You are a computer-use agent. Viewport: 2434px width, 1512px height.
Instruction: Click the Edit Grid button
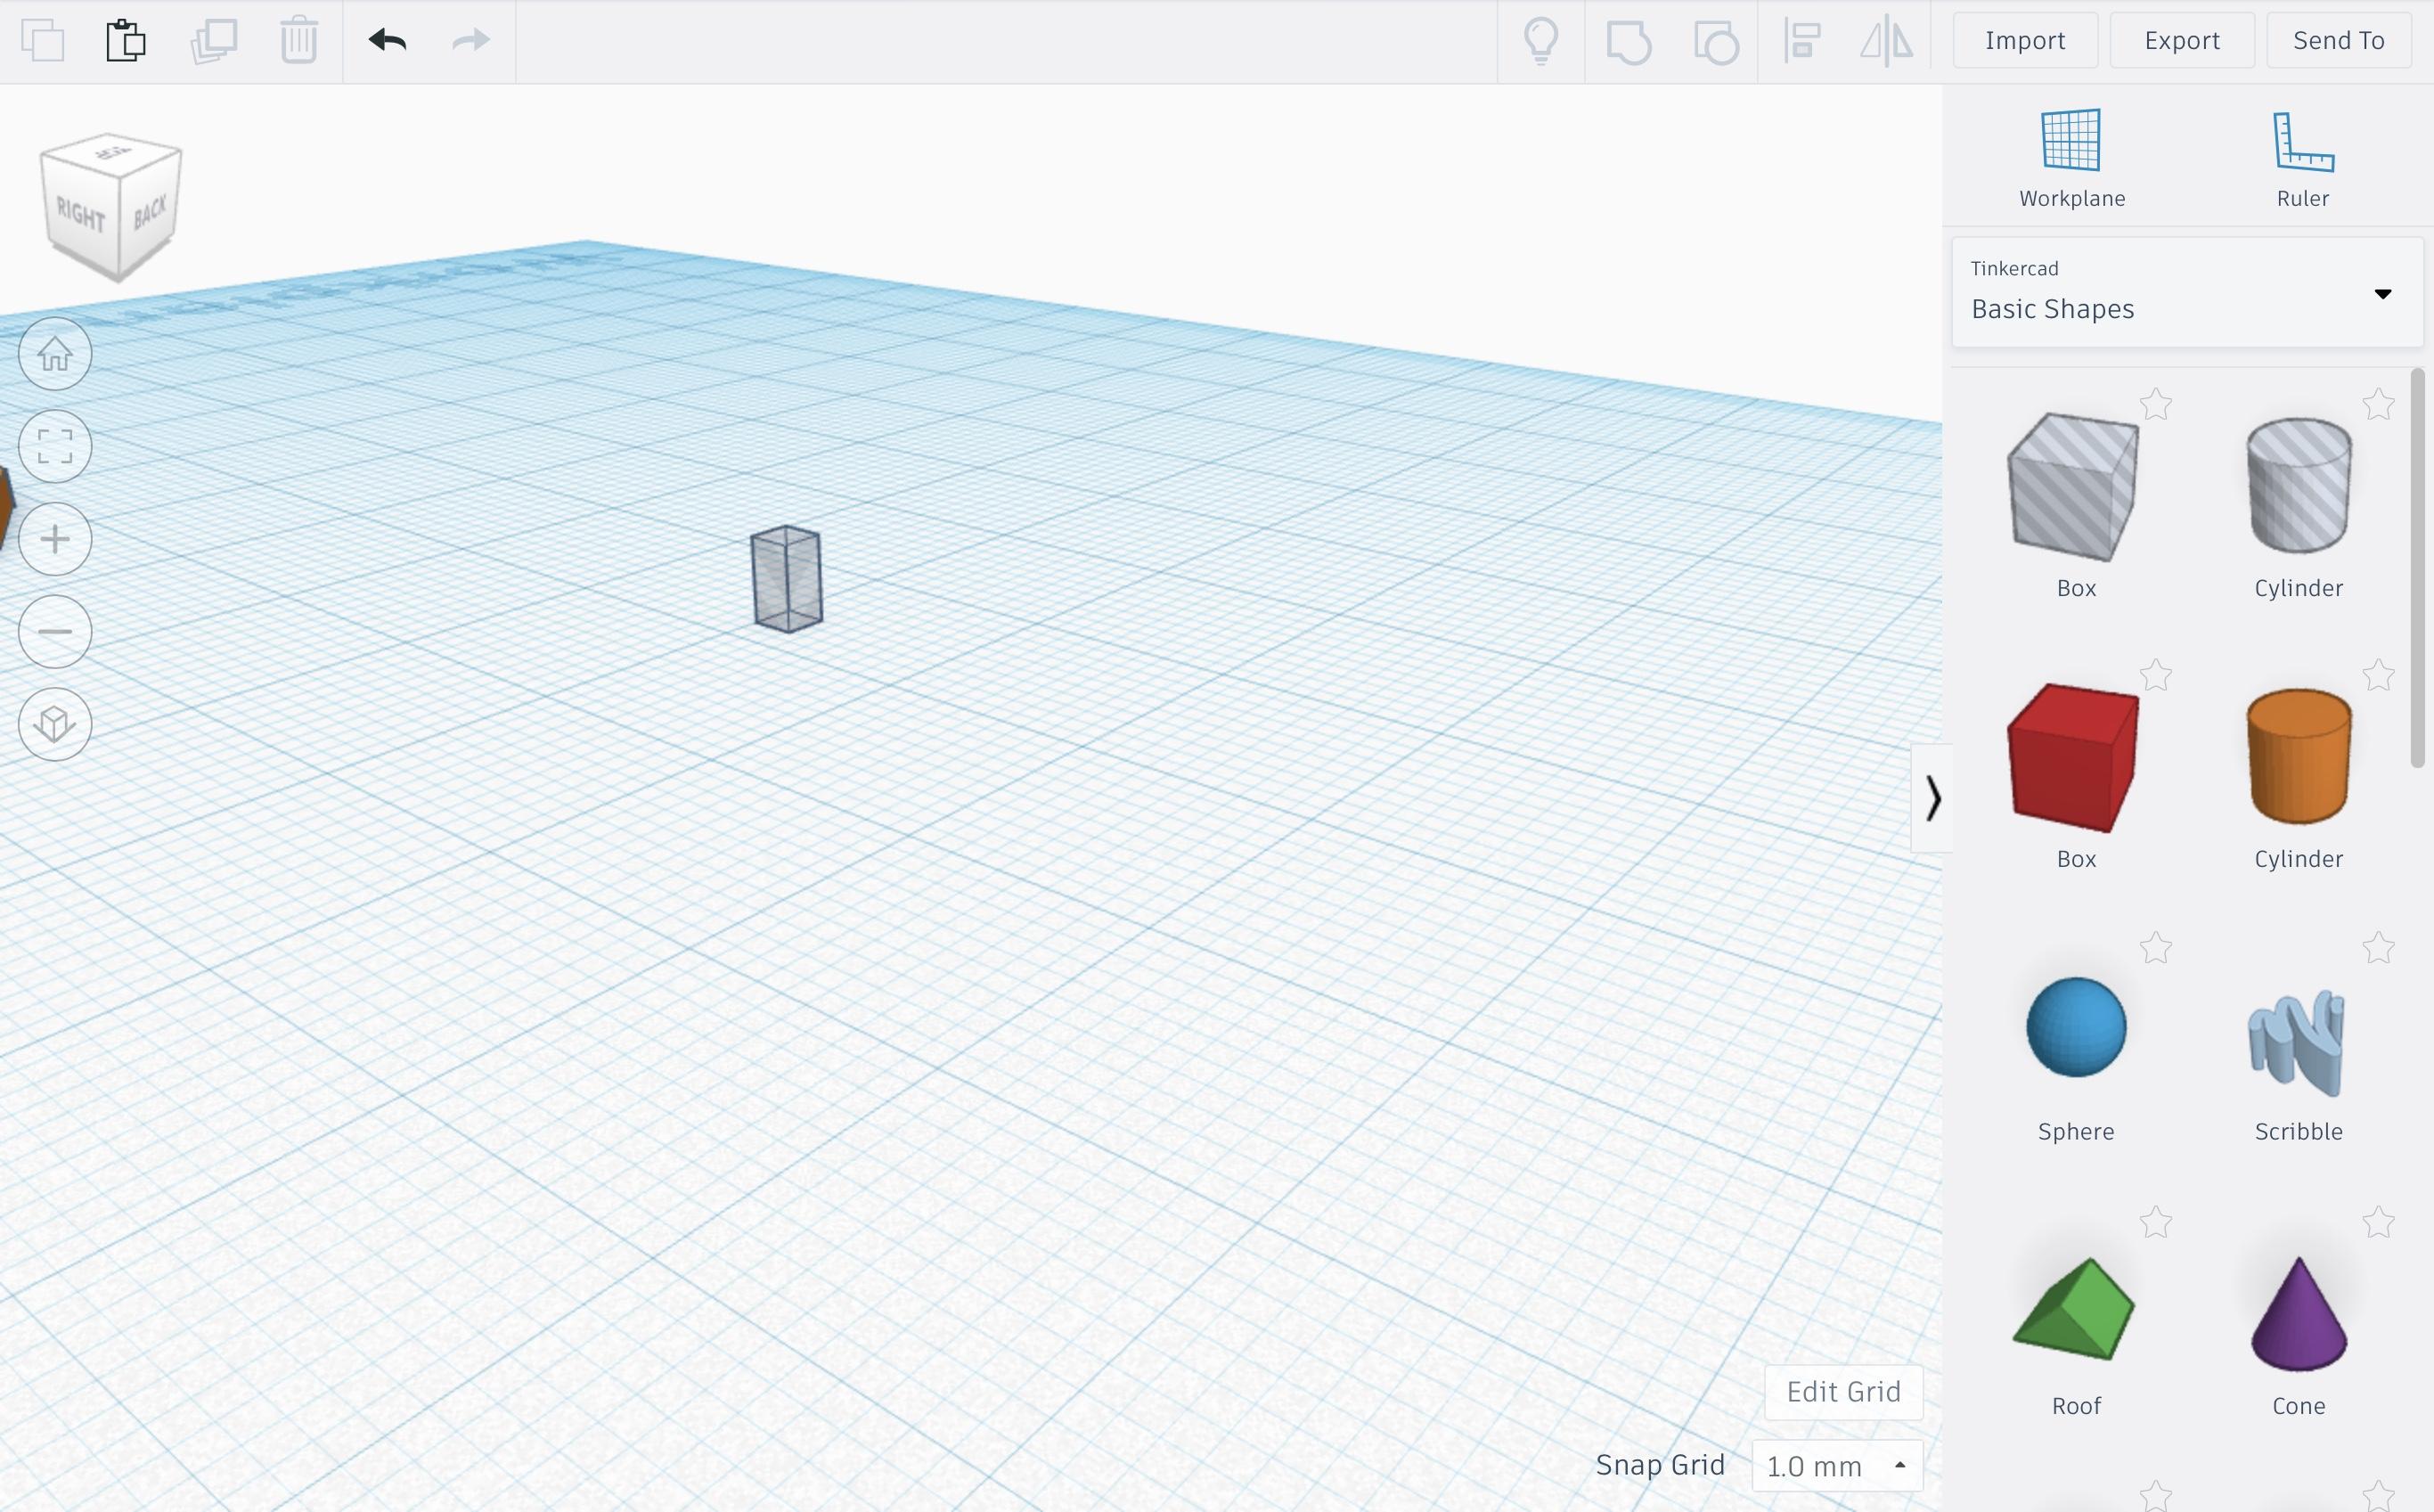(1843, 1392)
